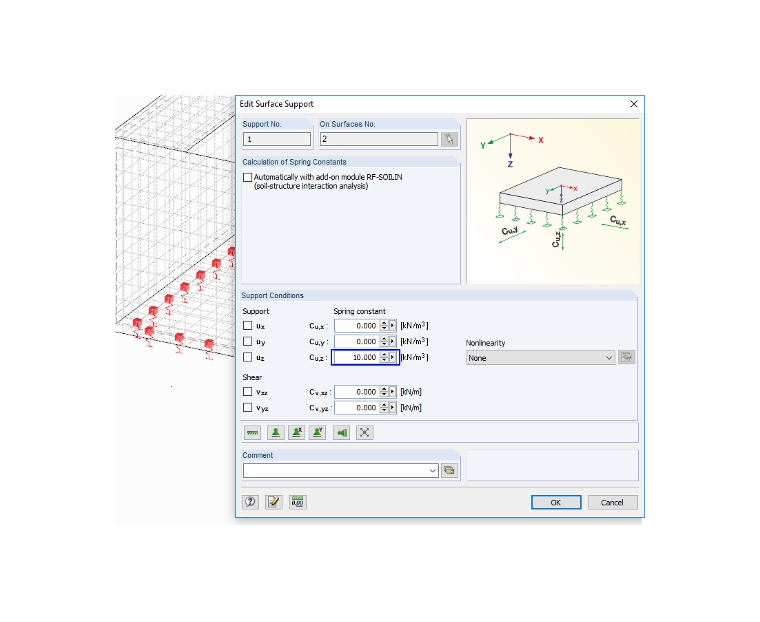
Task: Click the On Surfaces No. input field
Action: (x=379, y=139)
